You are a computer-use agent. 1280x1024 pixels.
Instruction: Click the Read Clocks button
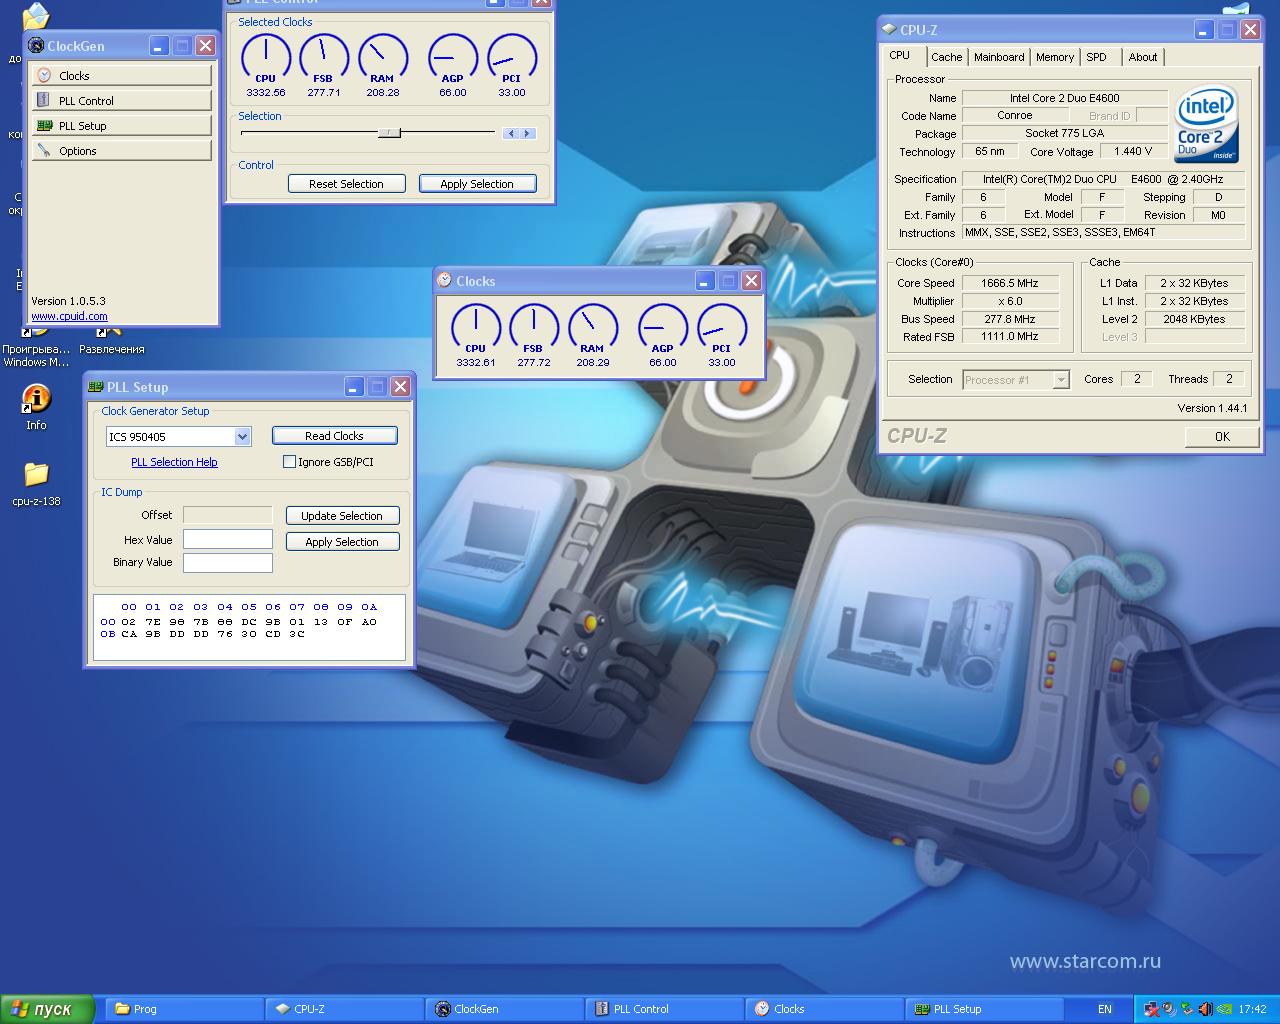click(334, 436)
